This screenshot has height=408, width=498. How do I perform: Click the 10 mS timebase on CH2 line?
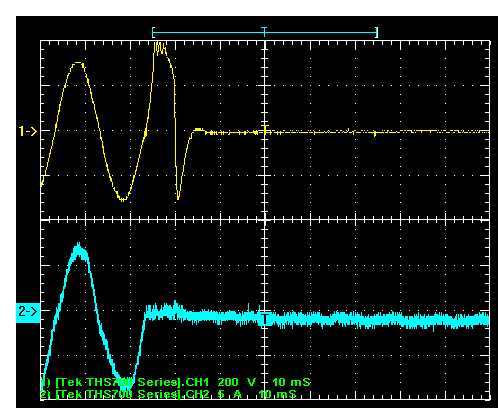277,394
